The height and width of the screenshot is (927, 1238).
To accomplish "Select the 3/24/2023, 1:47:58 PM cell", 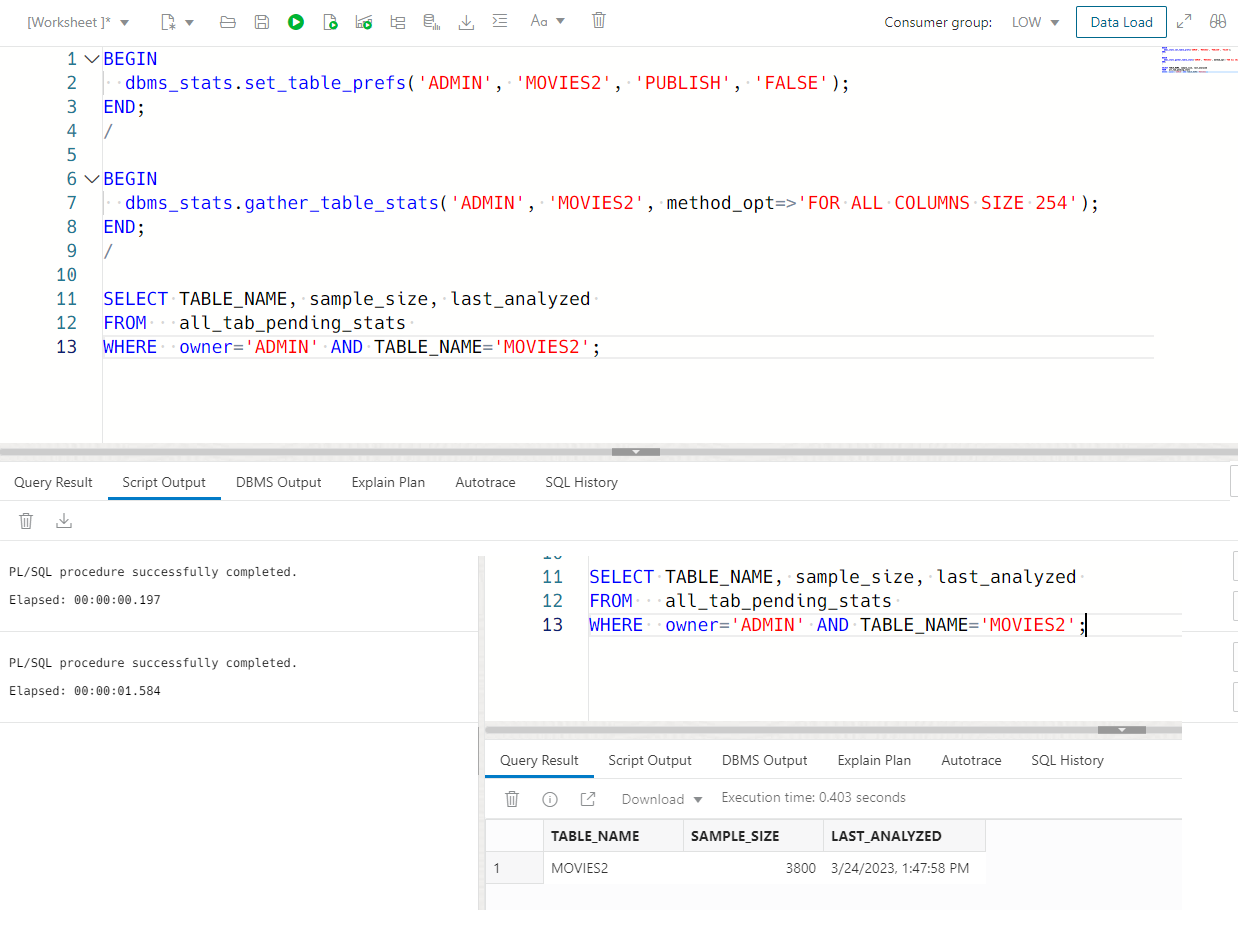I will [x=905, y=868].
